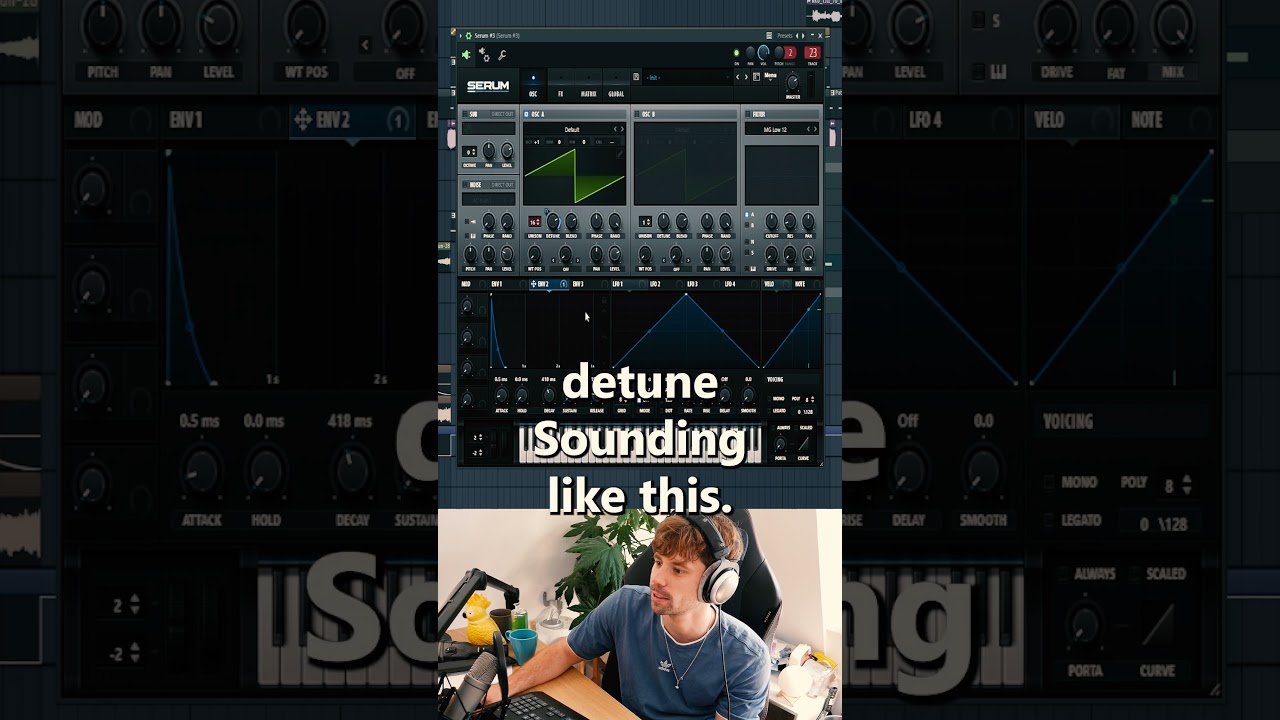Image resolution: width=1280 pixels, height=720 pixels.
Task: Click next warp mode arrow under OSC A
Action: 578,260
